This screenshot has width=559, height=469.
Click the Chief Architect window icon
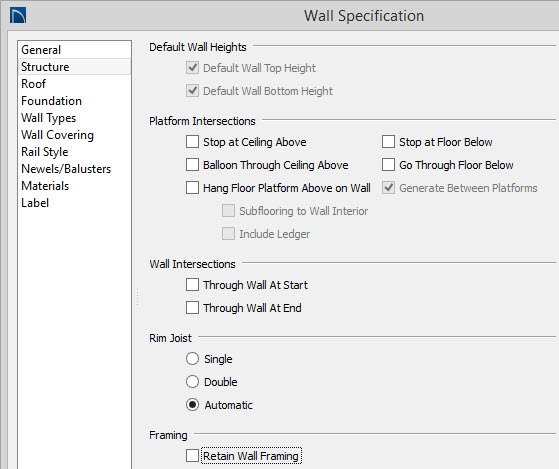(18, 16)
